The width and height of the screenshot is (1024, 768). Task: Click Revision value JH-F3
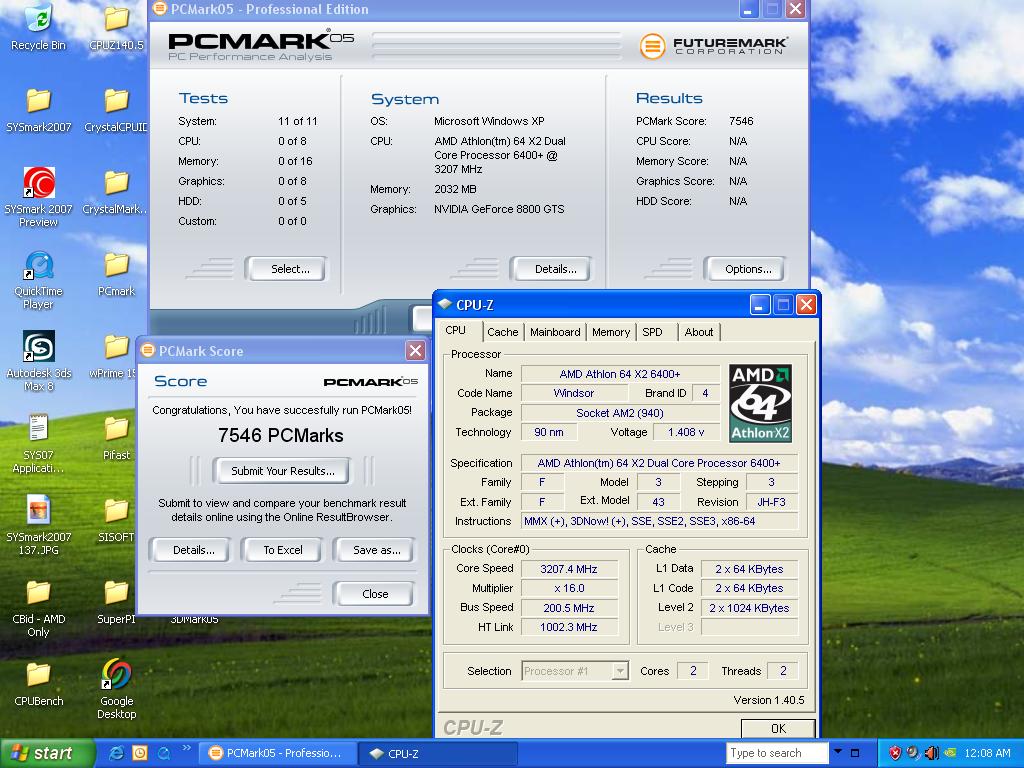(771, 502)
